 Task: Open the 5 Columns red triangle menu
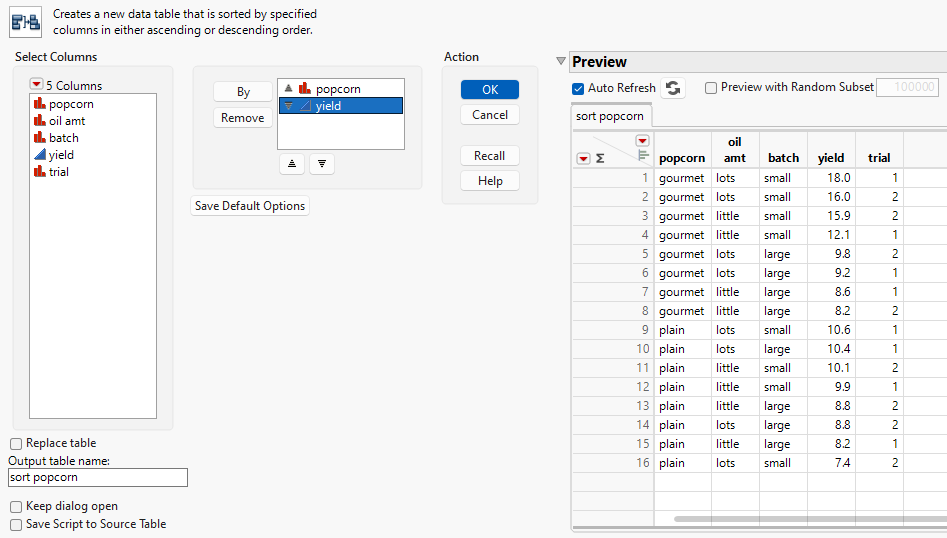tap(37, 85)
